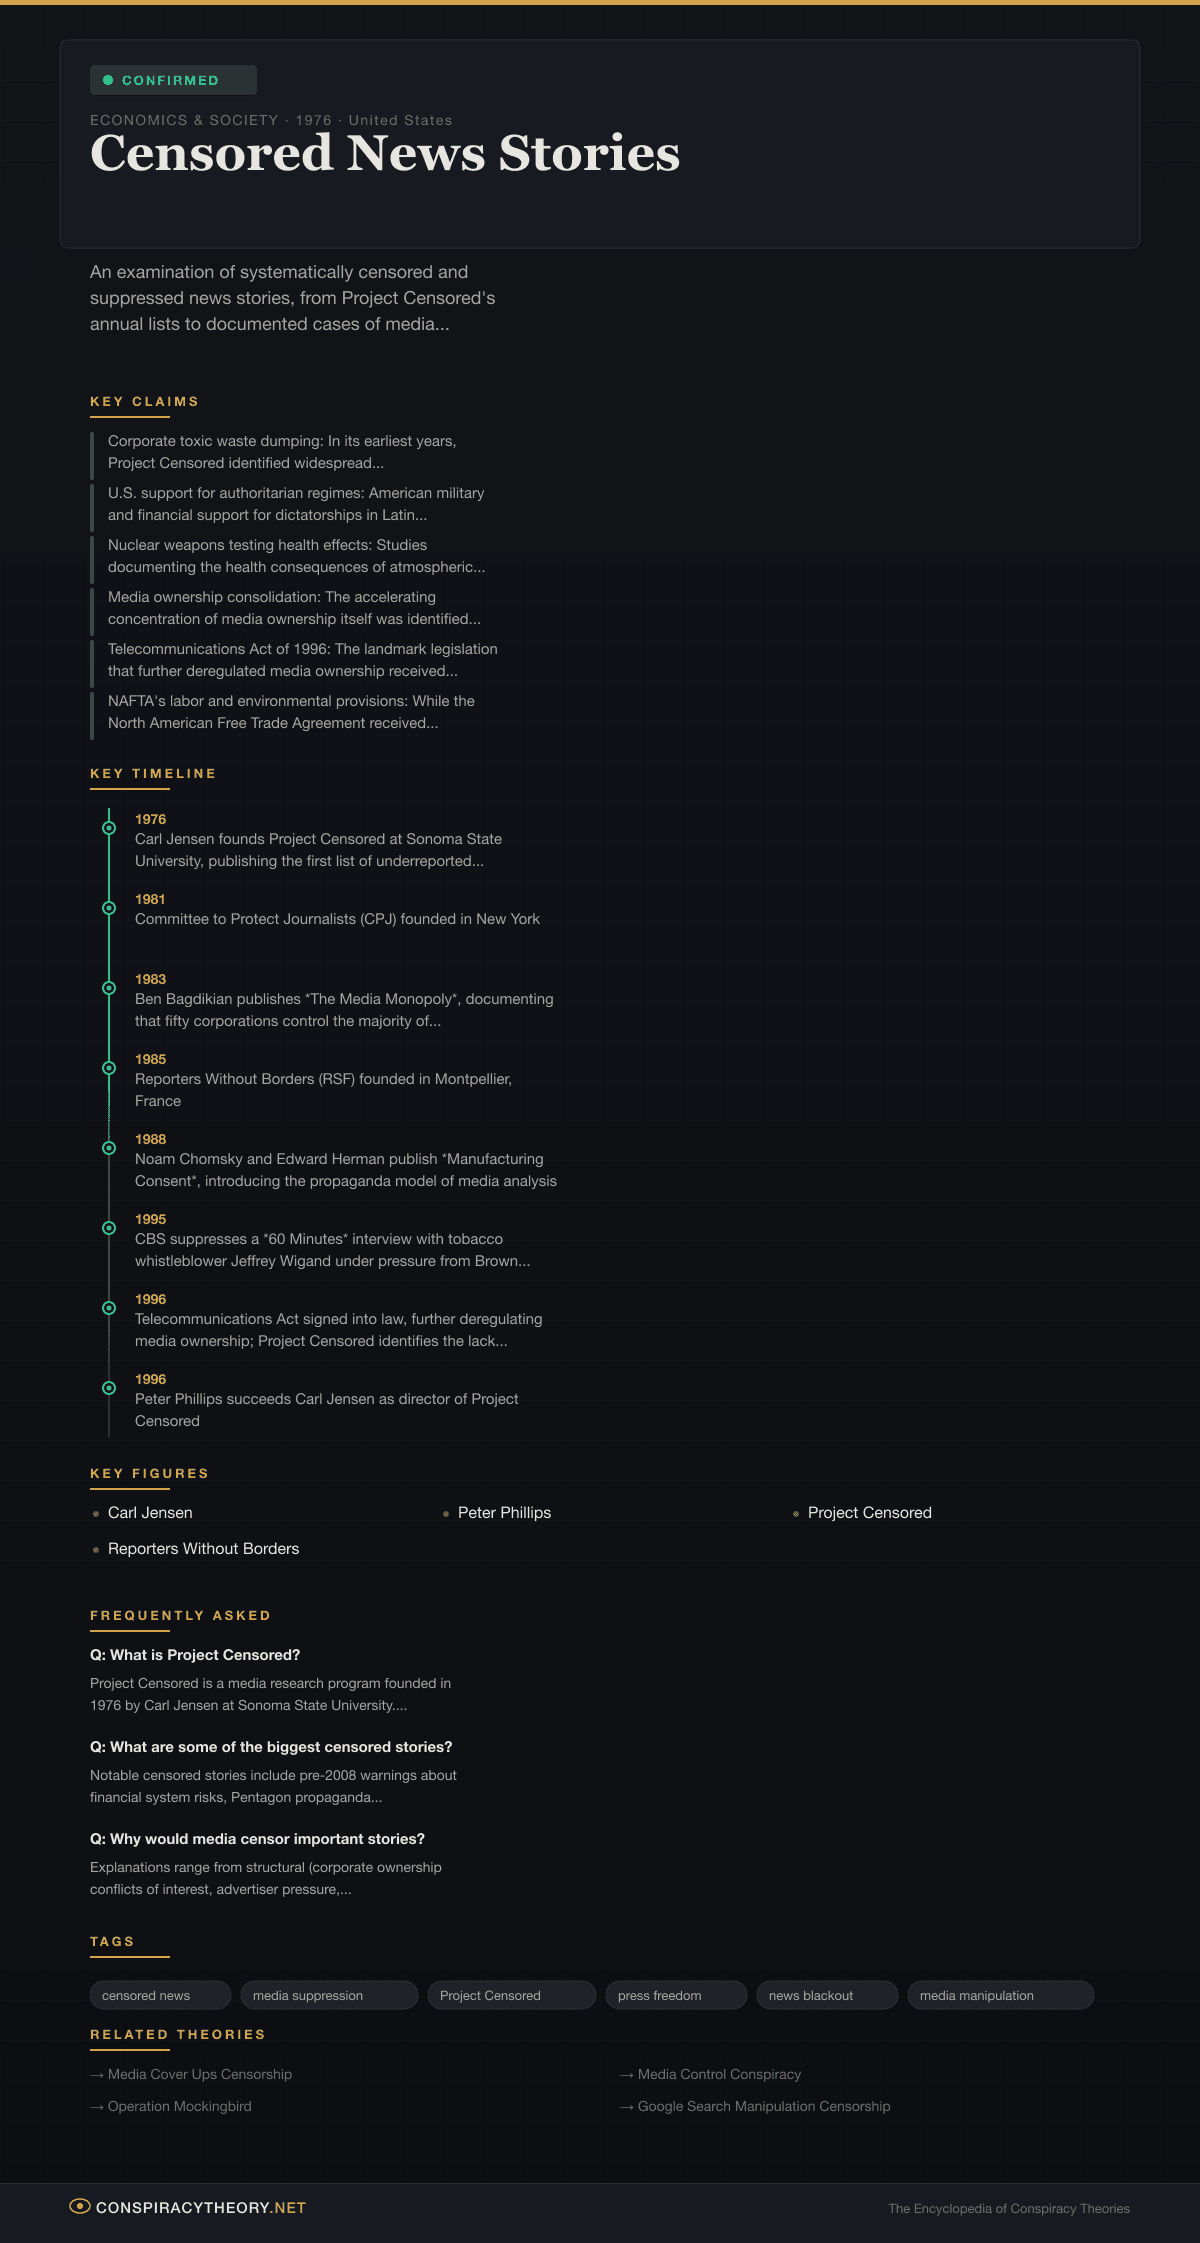1200x2243 pixels.
Task: Expand 'Why would media censor important stories?'
Action: pyautogui.click(x=257, y=1839)
